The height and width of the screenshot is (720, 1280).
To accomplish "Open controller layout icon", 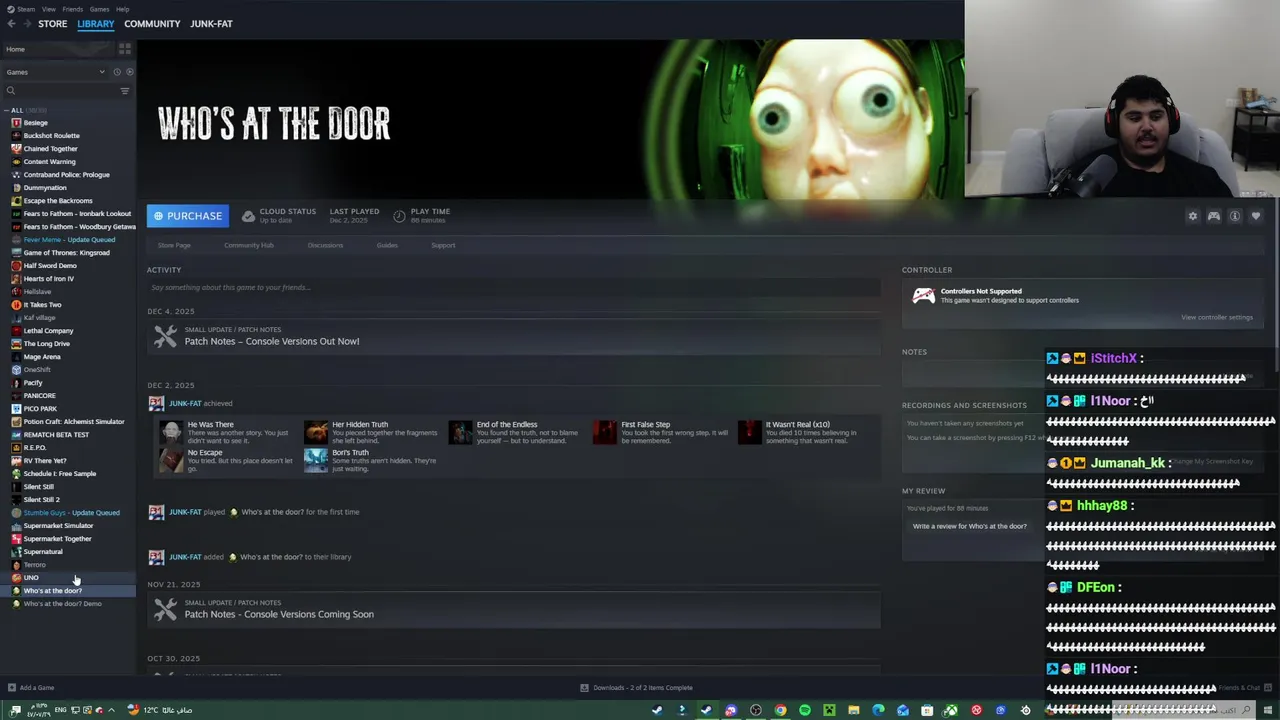I will click(1214, 216).
